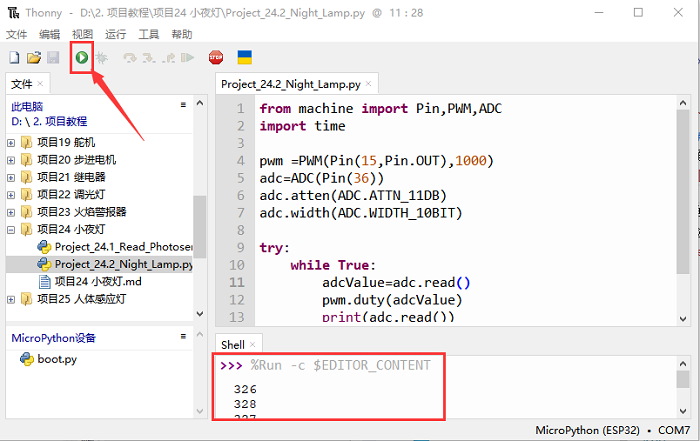Expand the 项目25 人体感应灯 folder
Image resolution: width=700 pixels, height=441 pixels.
11,299
